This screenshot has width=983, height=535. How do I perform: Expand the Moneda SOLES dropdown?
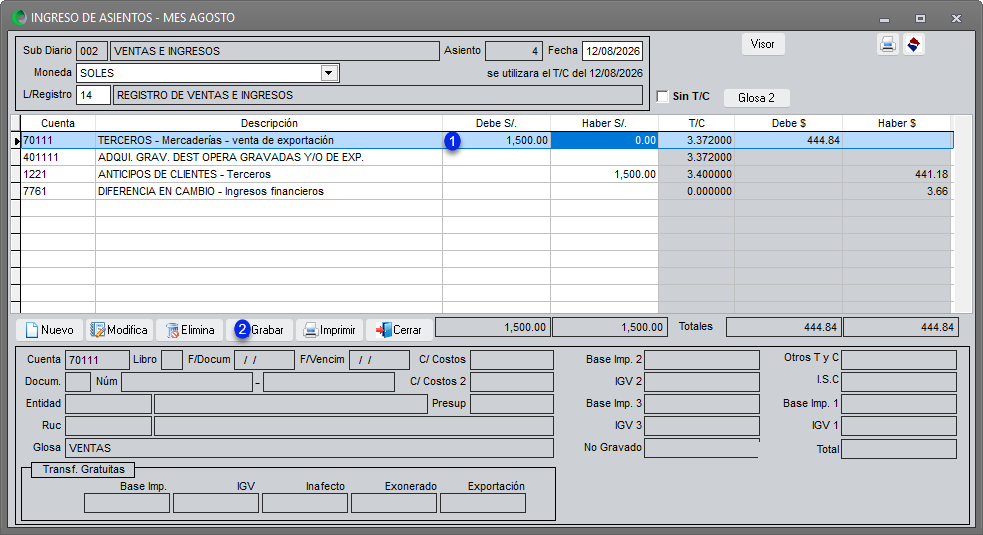point(329,73)
